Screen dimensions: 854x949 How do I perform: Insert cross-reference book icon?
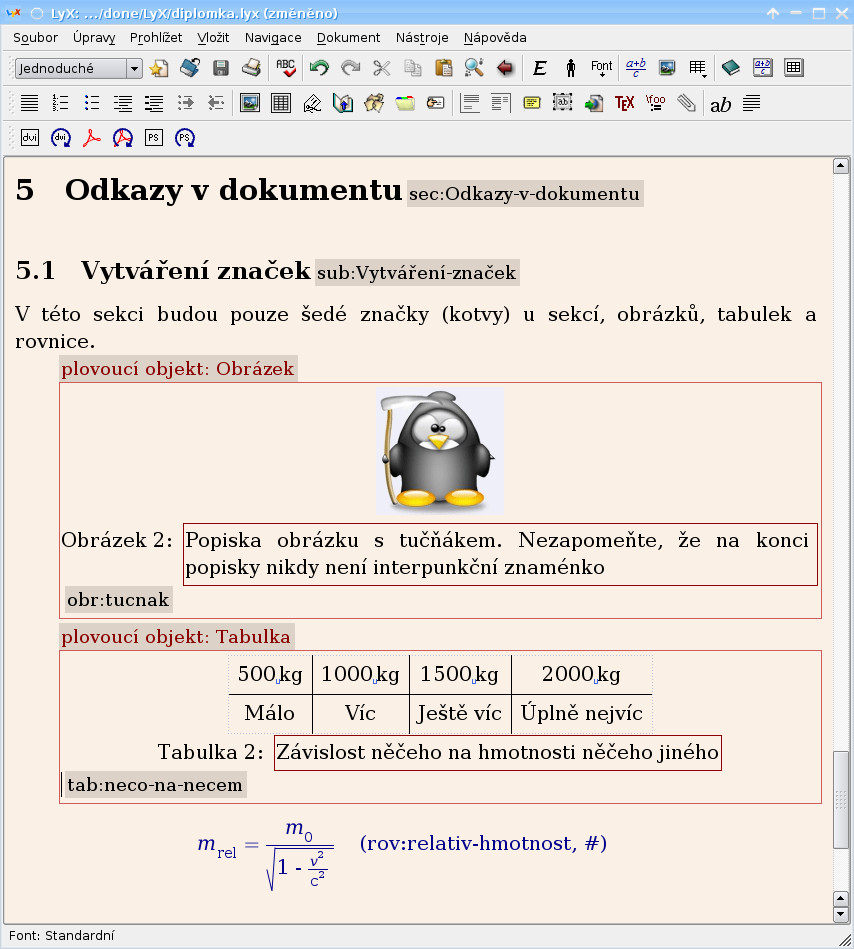[343, 103]
